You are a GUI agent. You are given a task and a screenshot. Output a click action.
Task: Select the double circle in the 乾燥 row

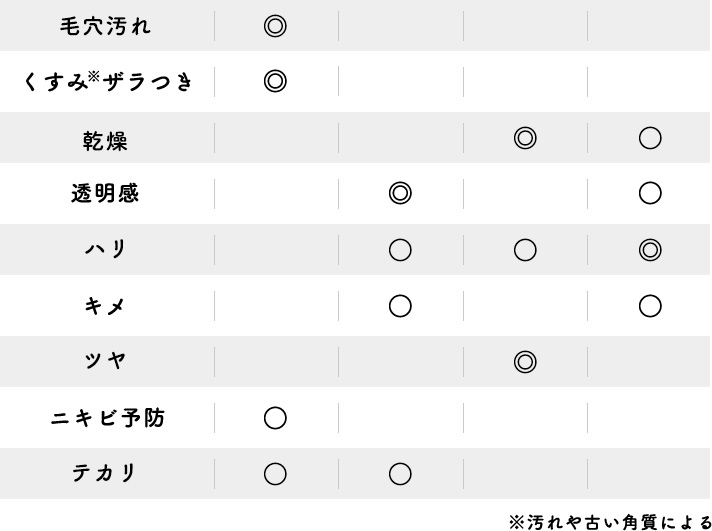click(x=525, y=138)
